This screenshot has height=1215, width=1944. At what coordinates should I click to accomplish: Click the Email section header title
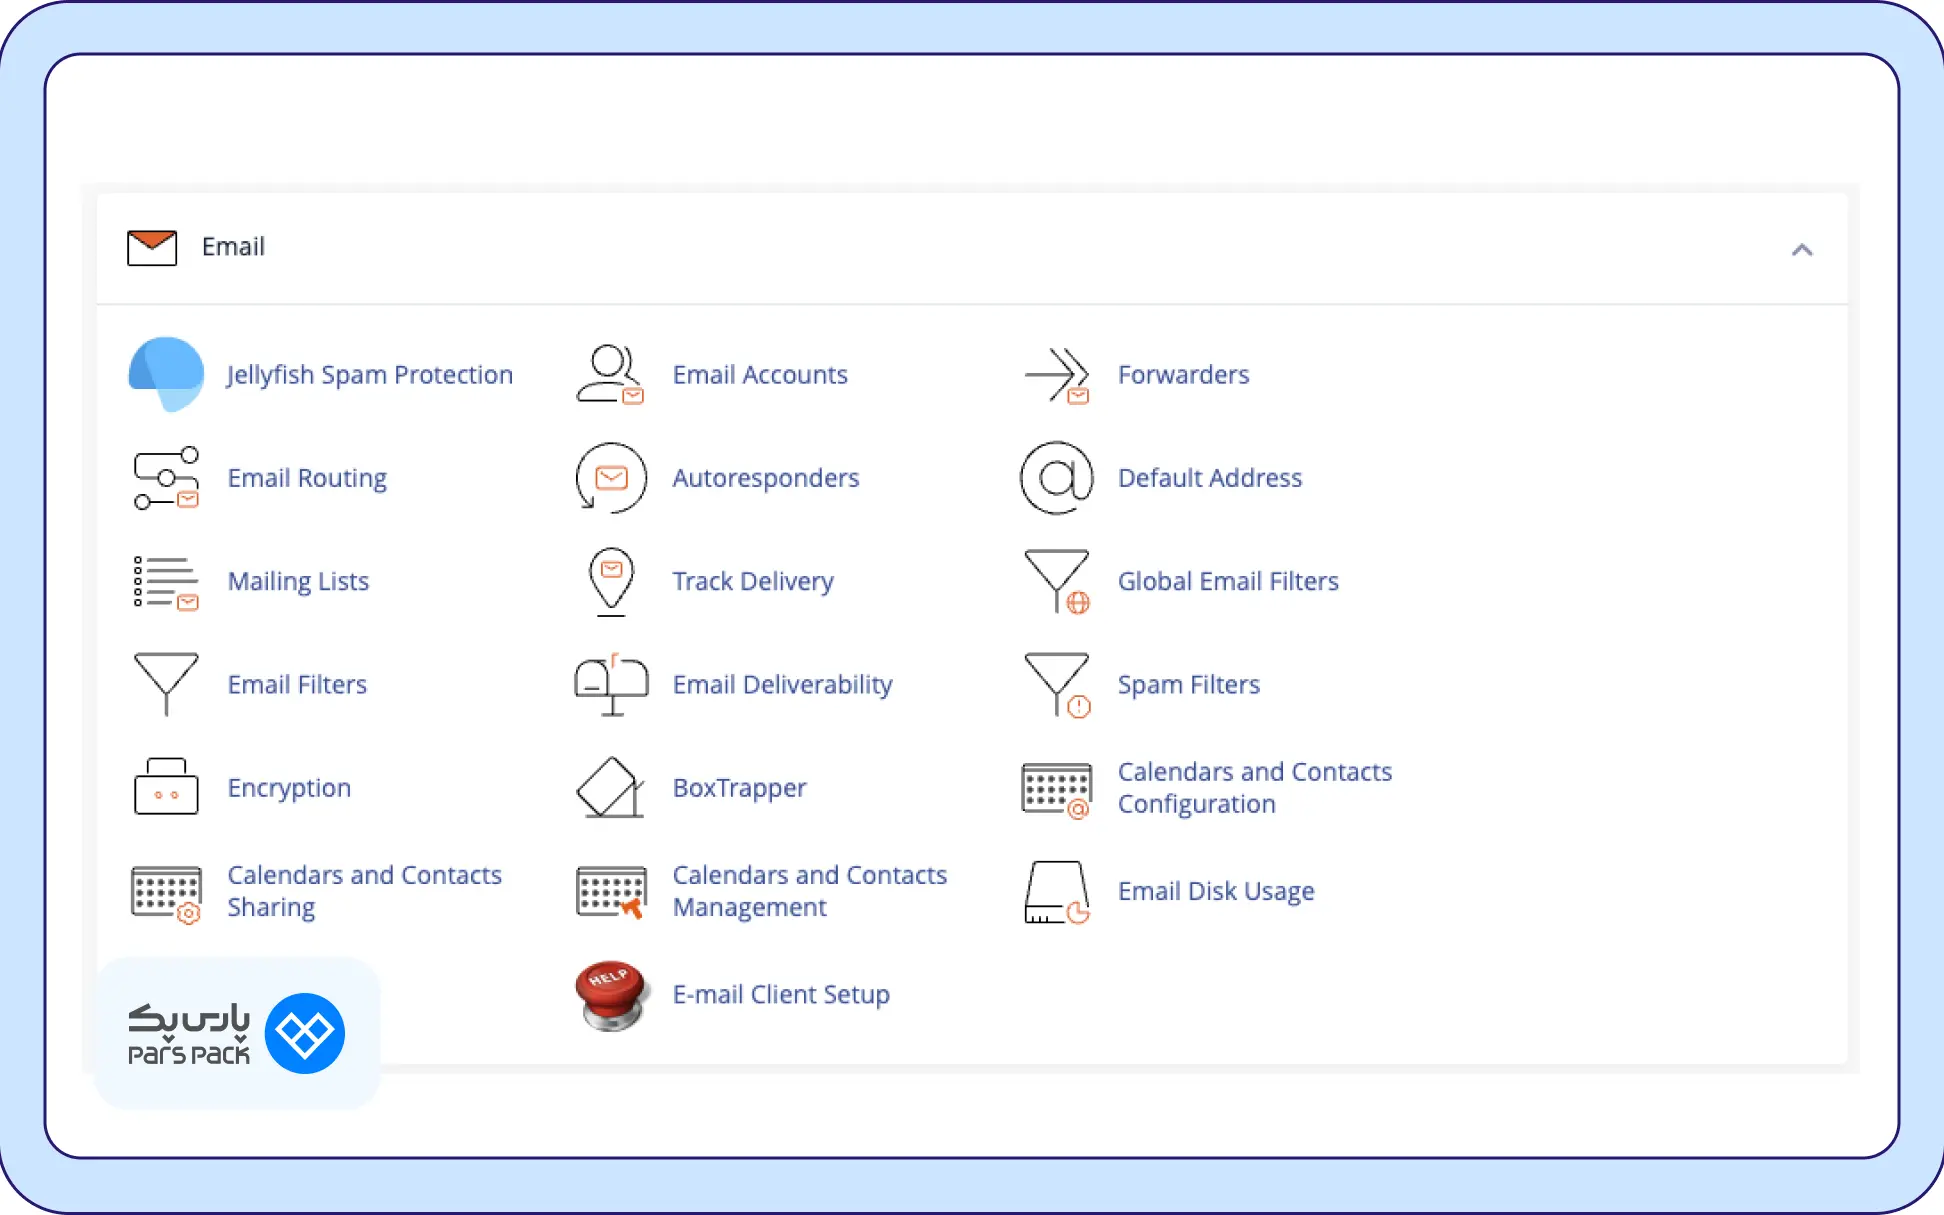point(233,247)
